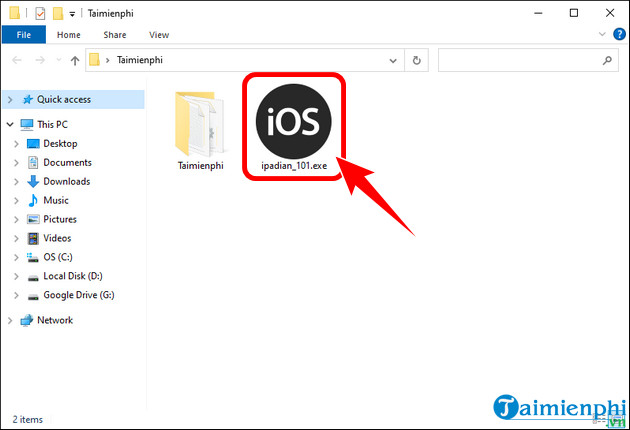630x430 pixels.
Task: Expand the OS (C:) tree node
Action: pyautogui.click(x=16, y=257)
